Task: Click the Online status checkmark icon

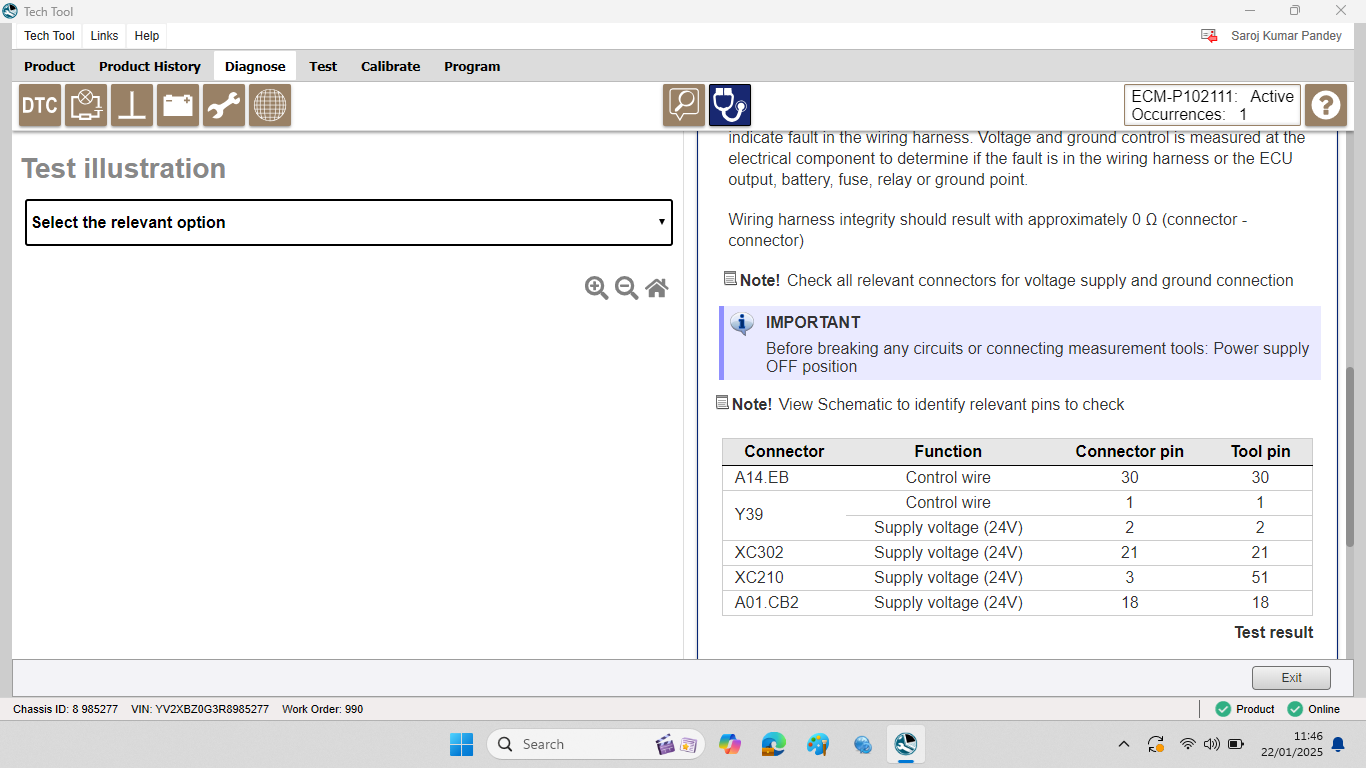Action: pos(1295,709)
